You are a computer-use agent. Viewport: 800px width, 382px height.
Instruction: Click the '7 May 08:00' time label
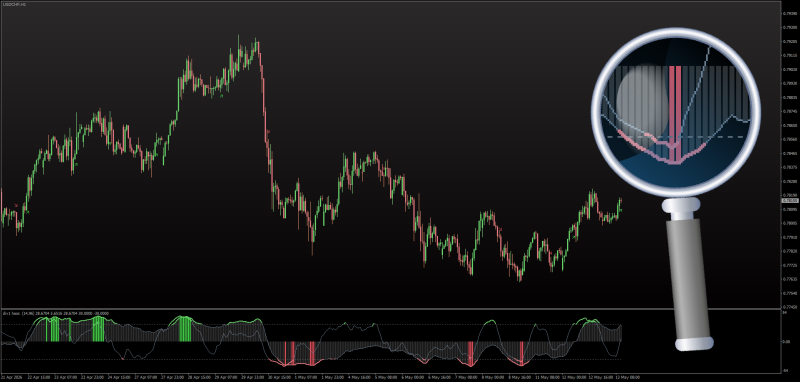click(x=466, y=377)
